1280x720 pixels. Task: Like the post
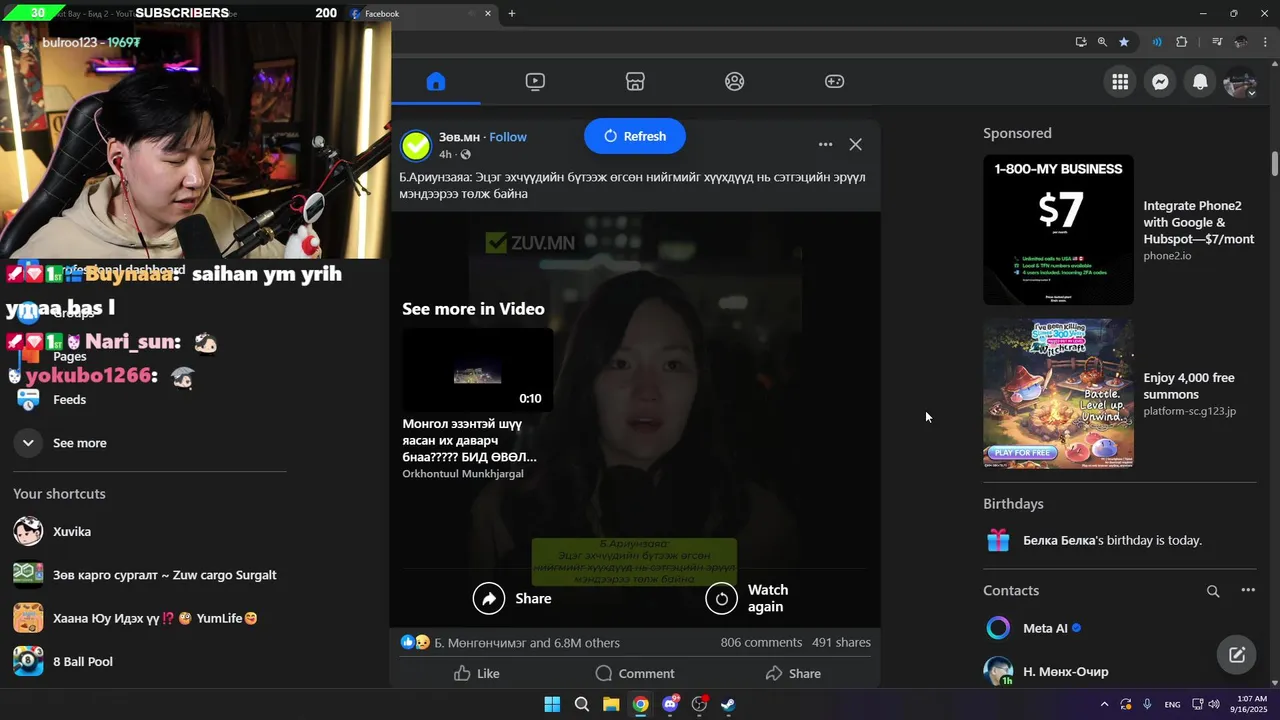click(x=477, y=673)
